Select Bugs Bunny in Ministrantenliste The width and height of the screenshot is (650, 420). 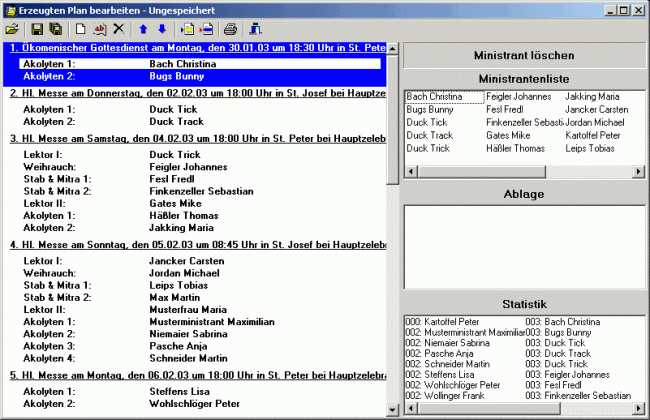pos(429,109)
